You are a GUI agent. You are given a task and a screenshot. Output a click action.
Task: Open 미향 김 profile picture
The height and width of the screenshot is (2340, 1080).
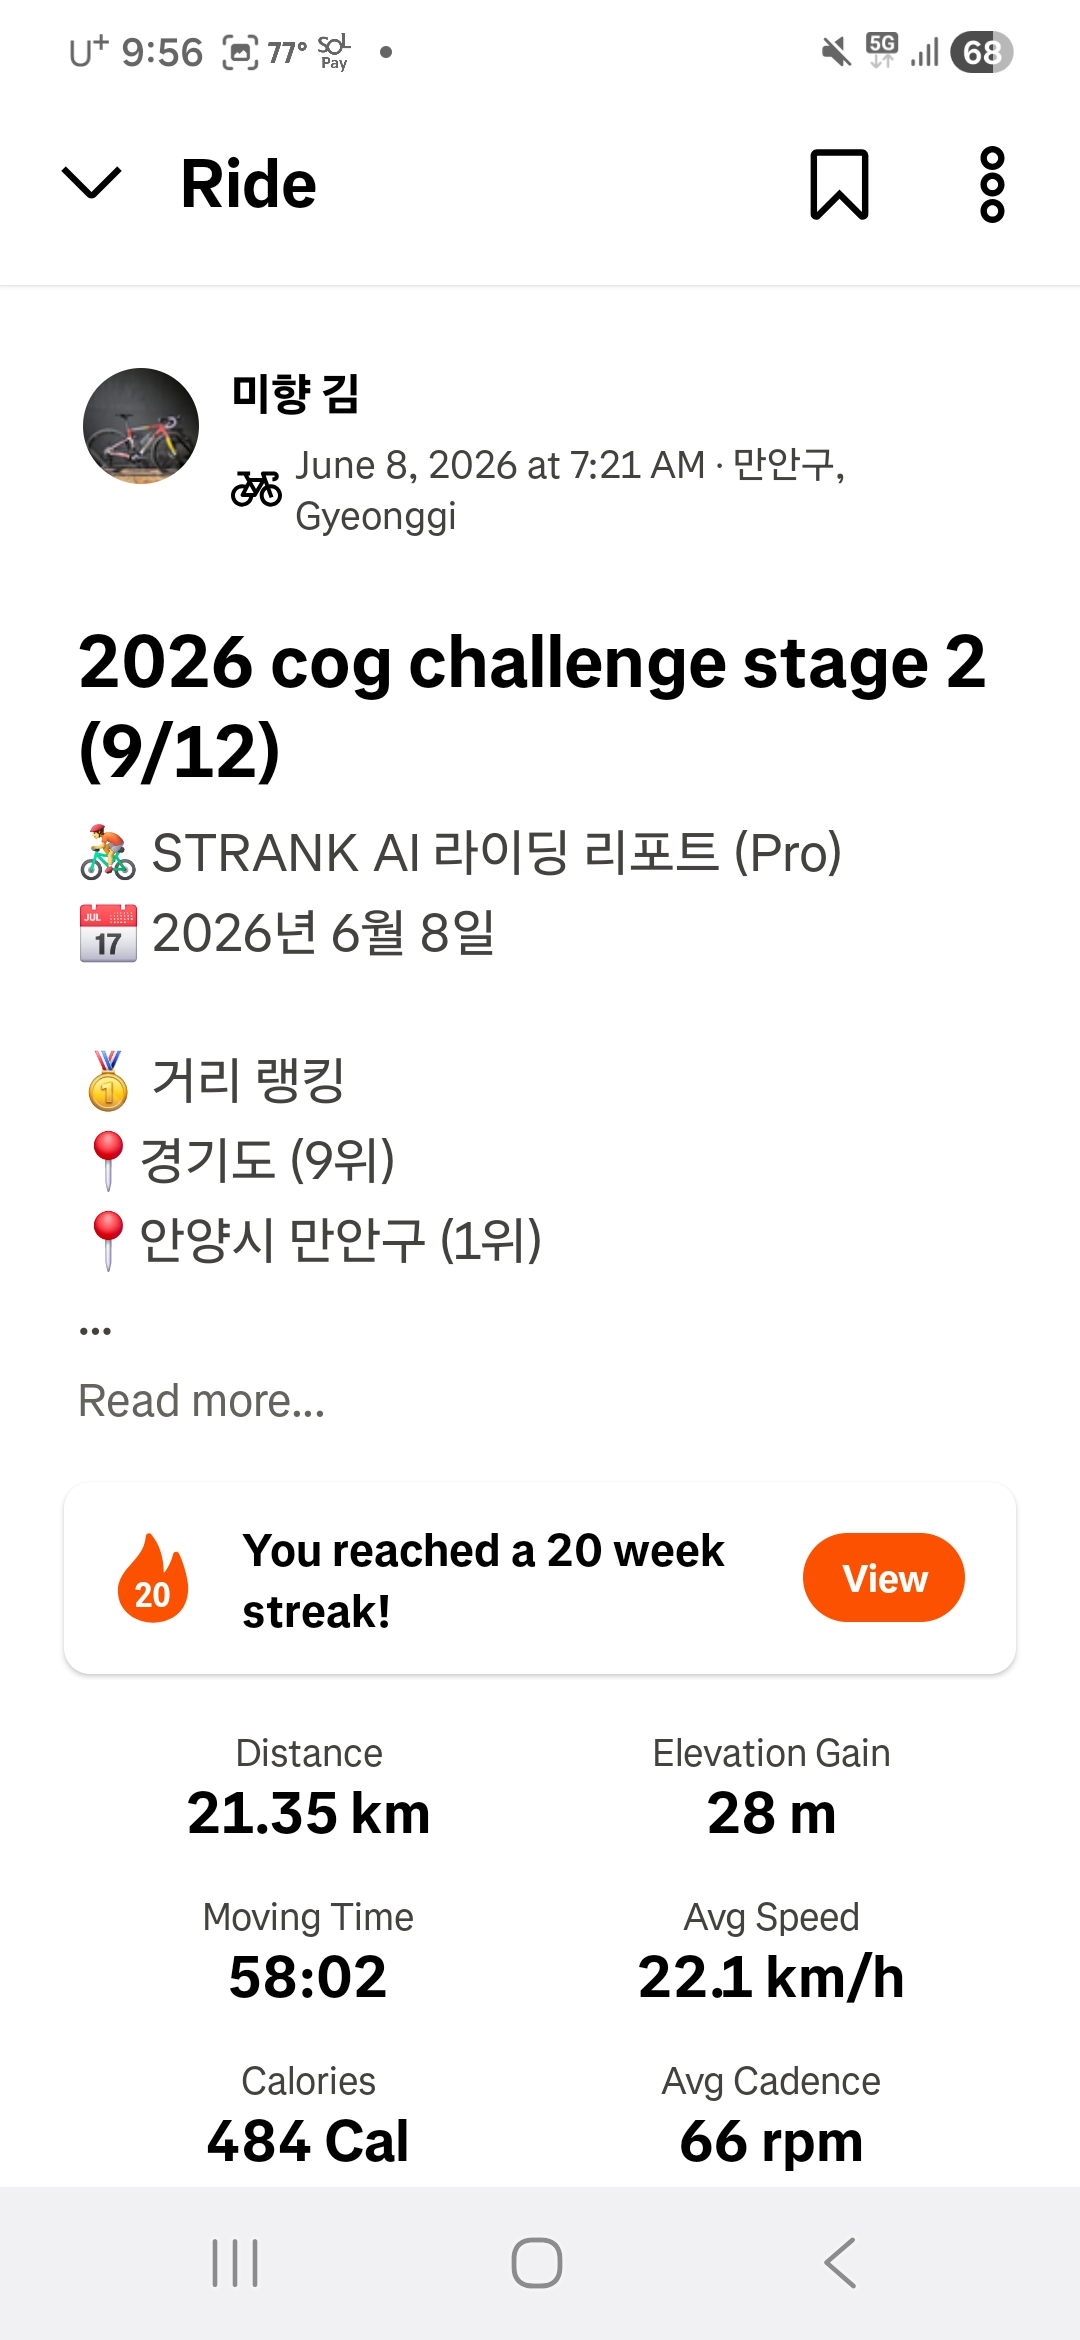141,426
